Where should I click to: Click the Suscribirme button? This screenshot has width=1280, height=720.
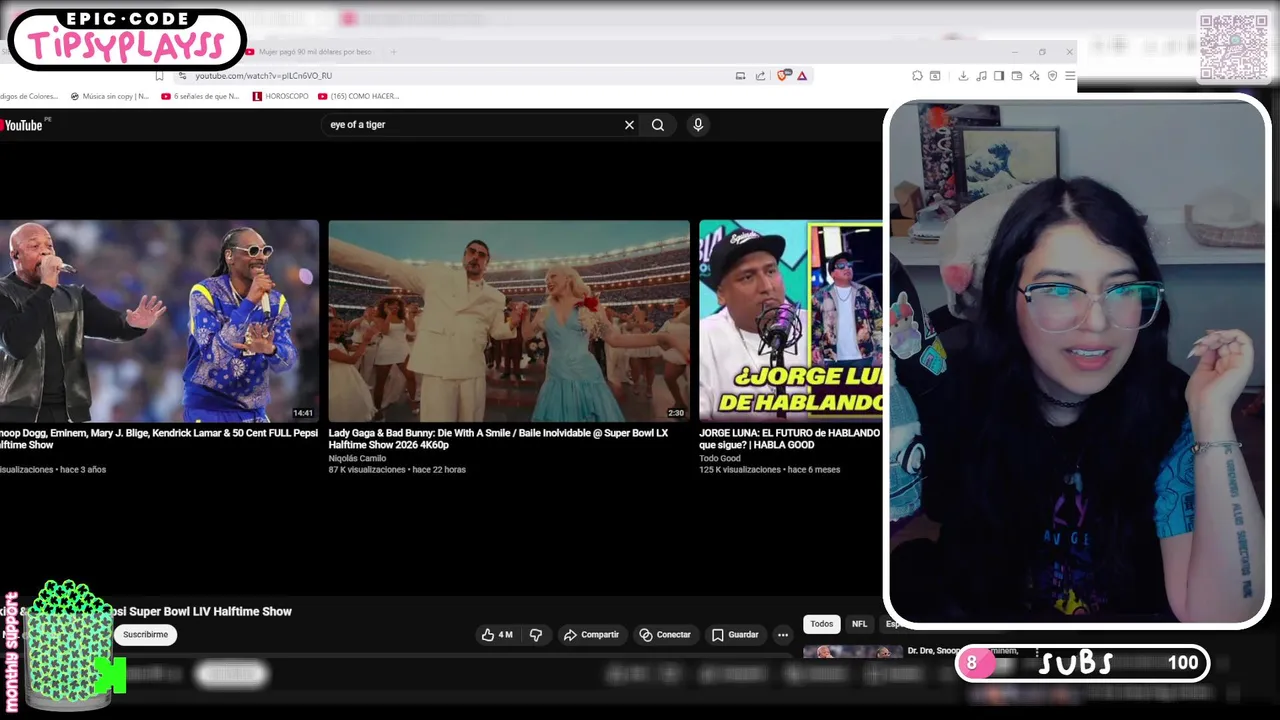[145, 635]
